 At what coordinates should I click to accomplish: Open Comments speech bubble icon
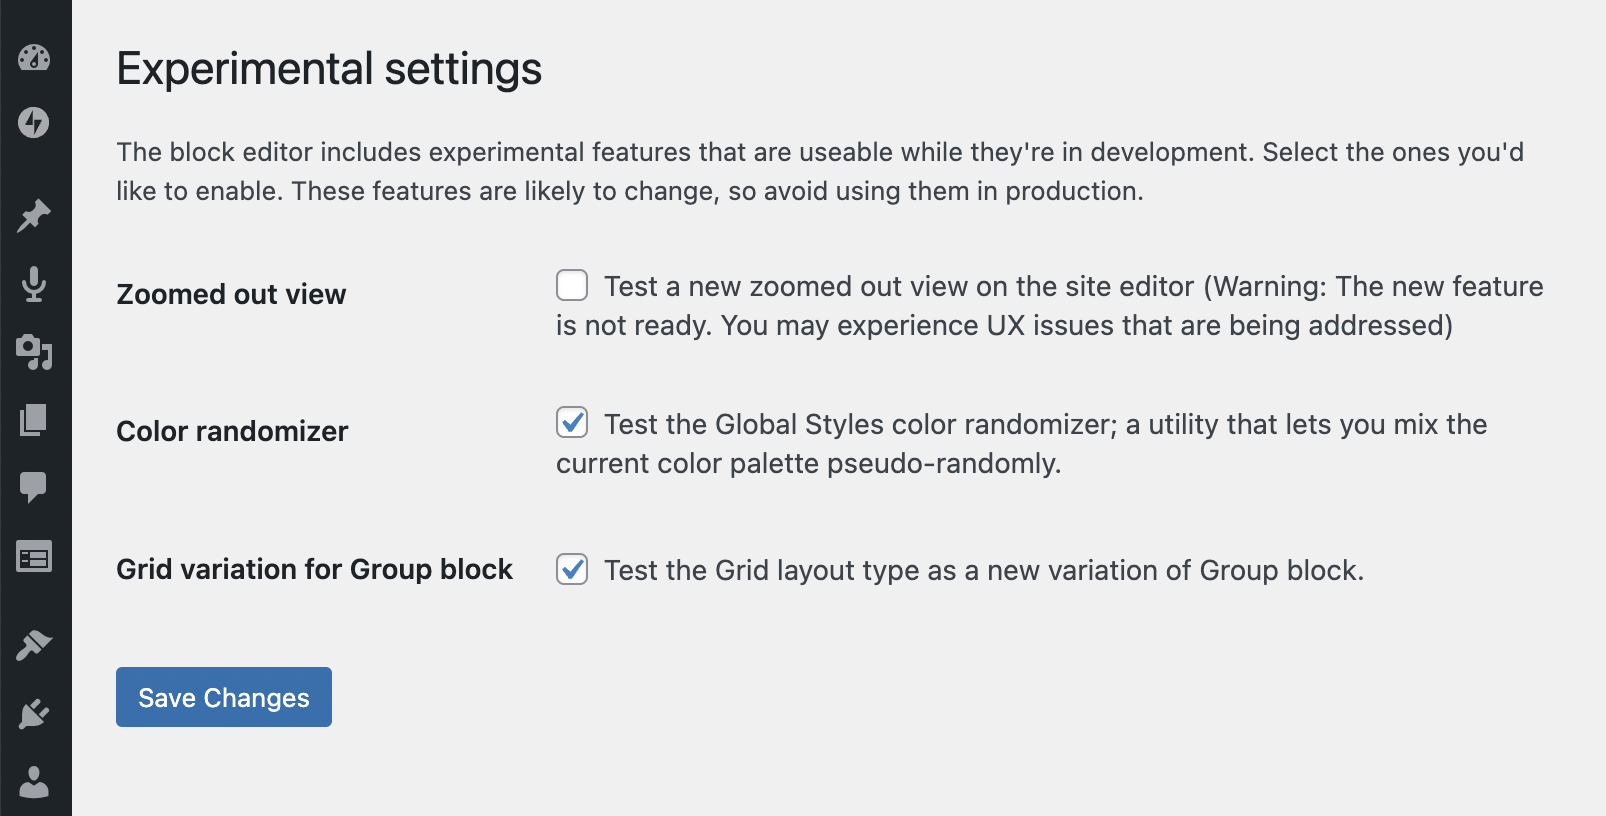[x=34, y=487]
